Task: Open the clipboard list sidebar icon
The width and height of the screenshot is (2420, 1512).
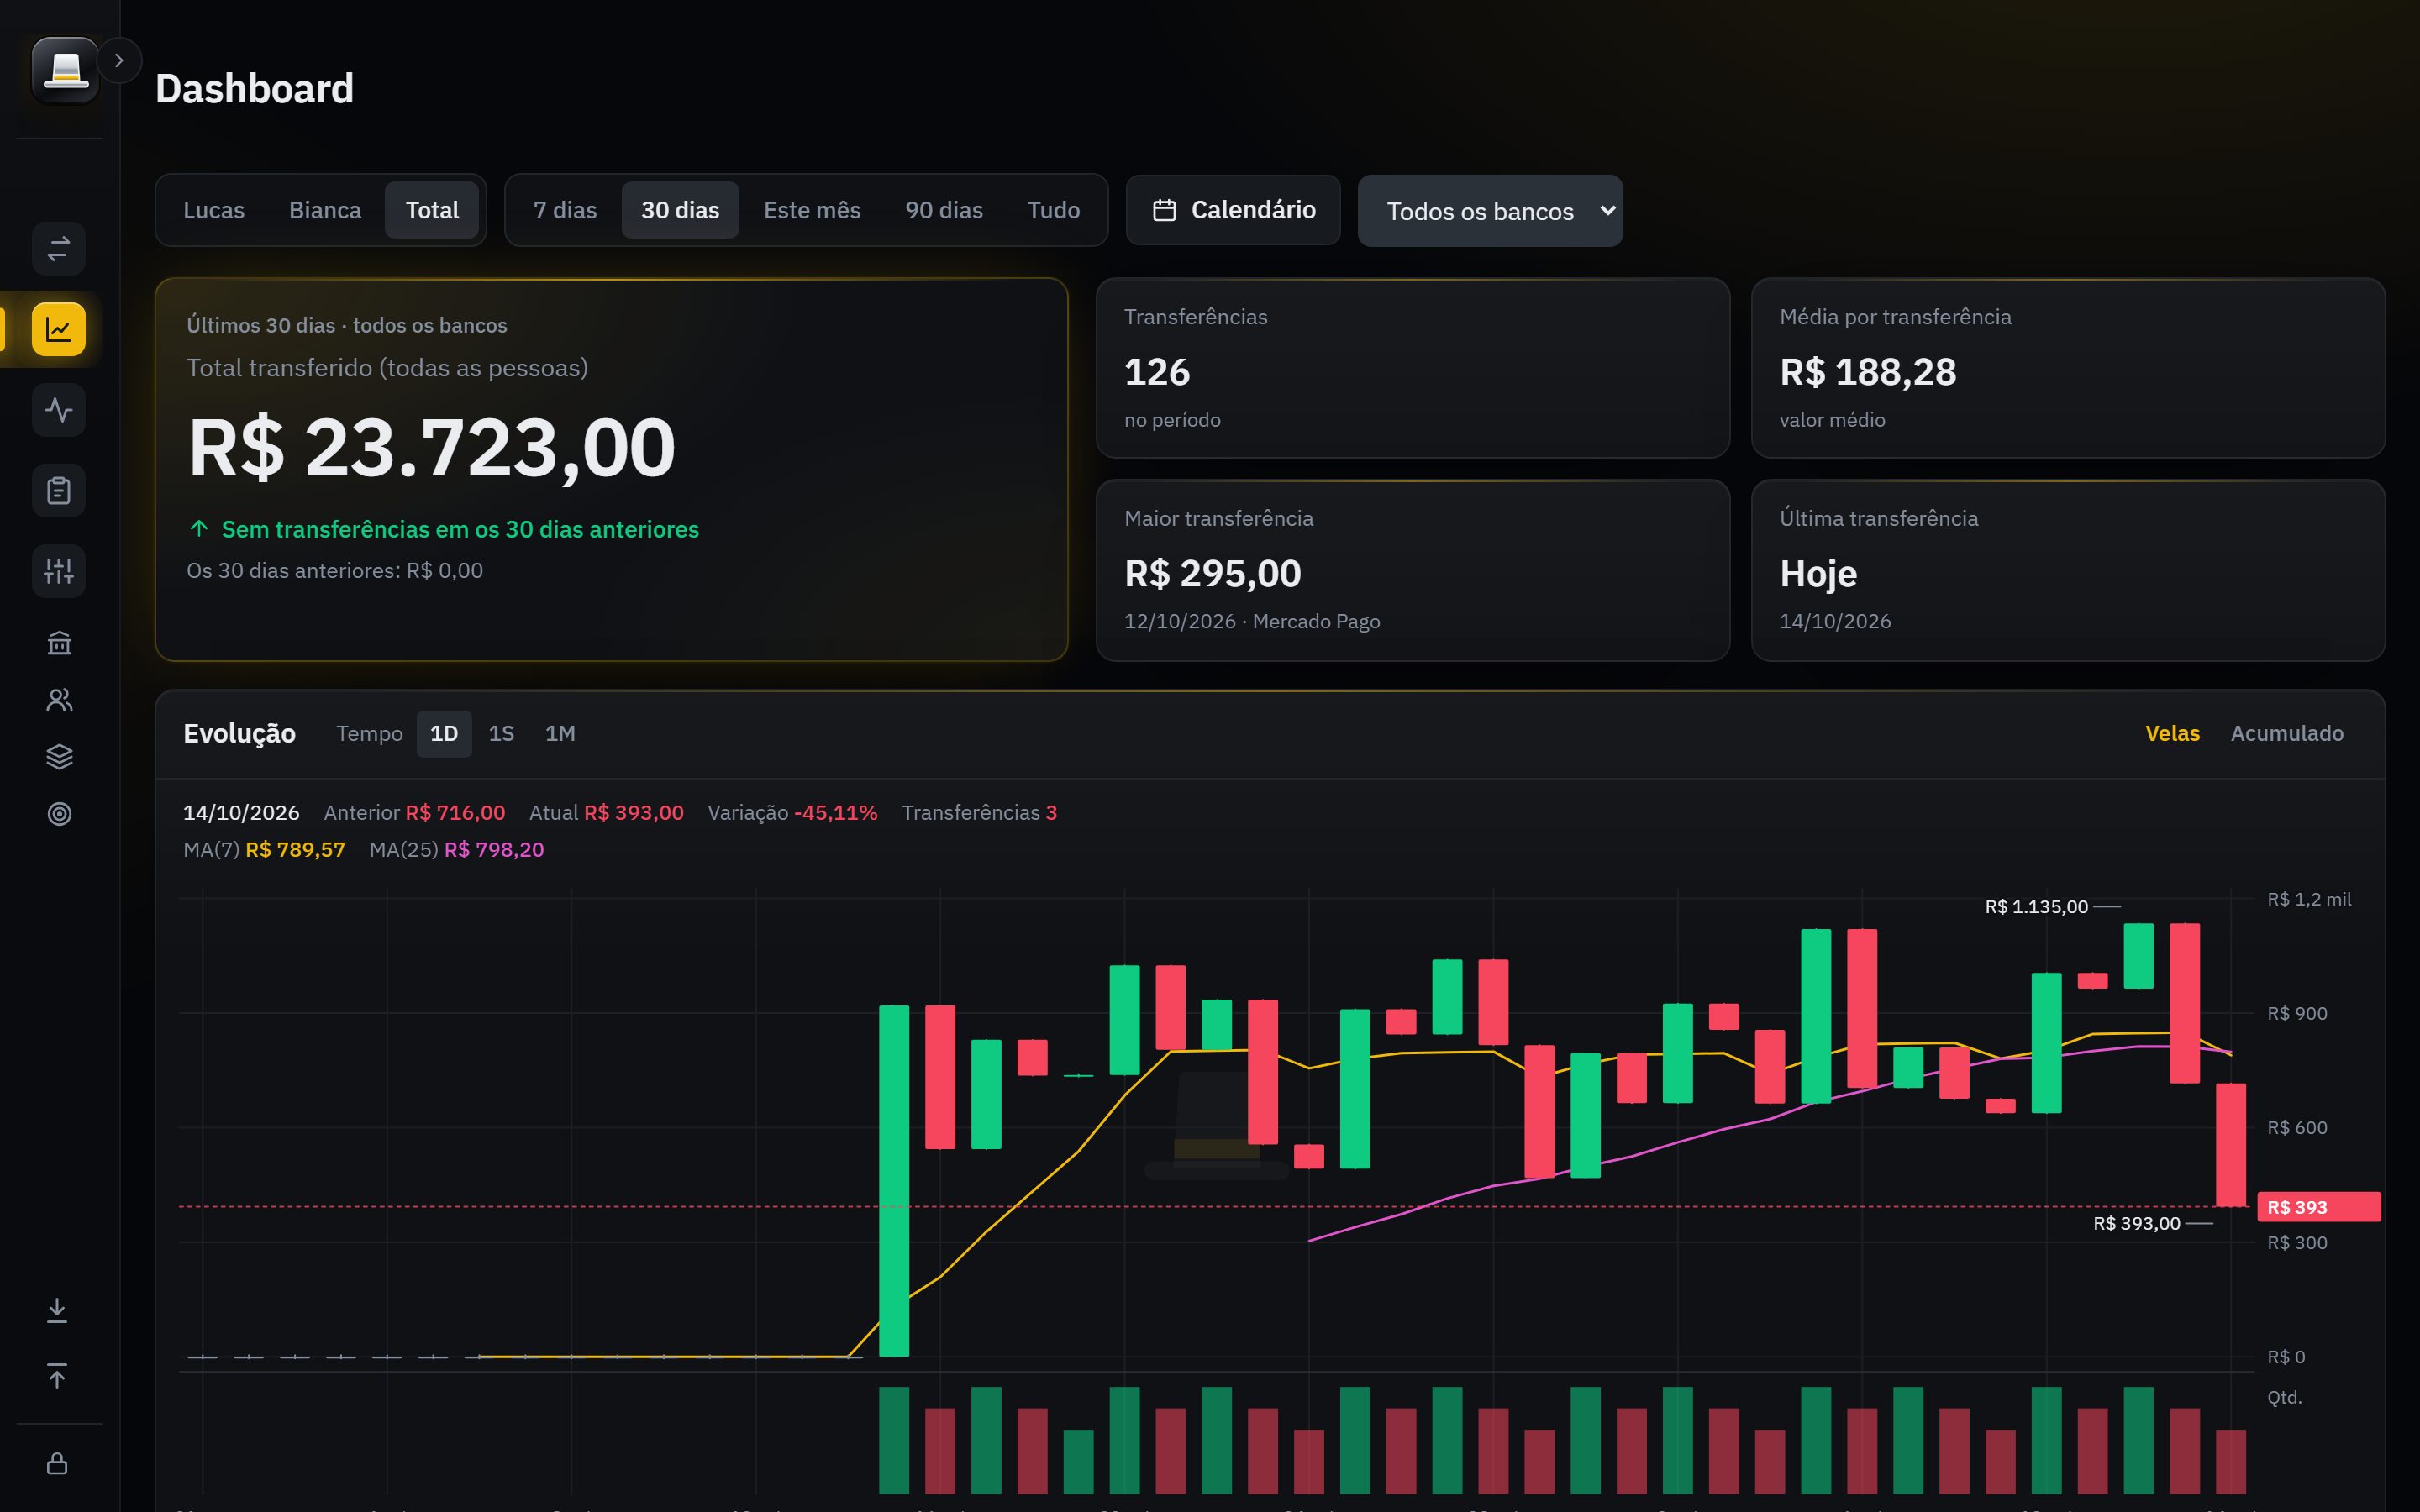Action: coord(59,491)
